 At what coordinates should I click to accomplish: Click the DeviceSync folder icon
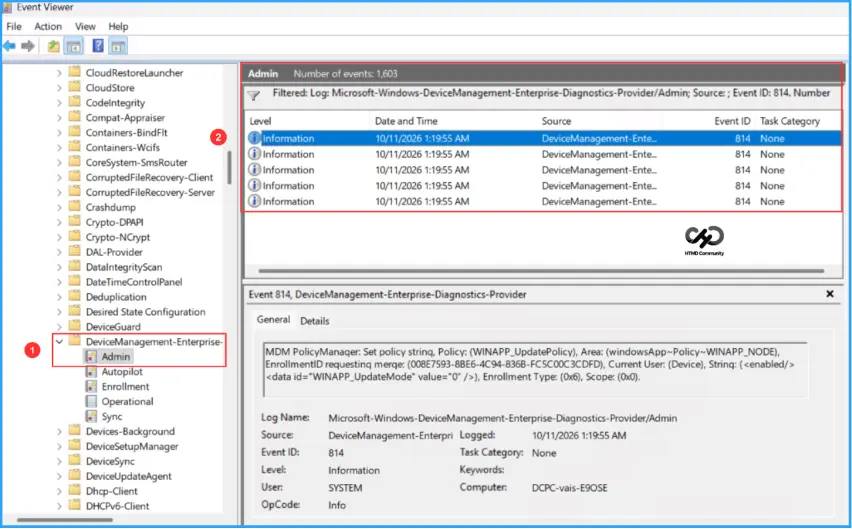tap(75, 461)
